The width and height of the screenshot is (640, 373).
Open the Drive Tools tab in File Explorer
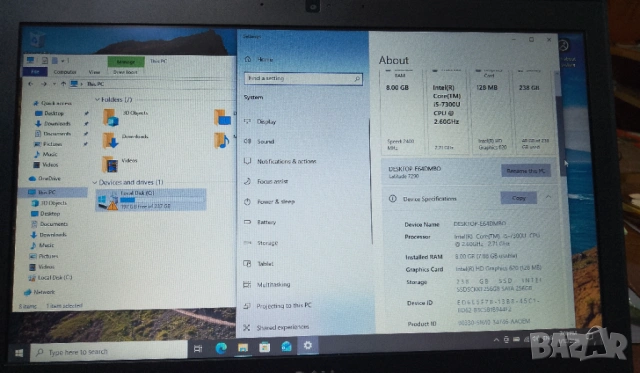click(x=125, y=72)
